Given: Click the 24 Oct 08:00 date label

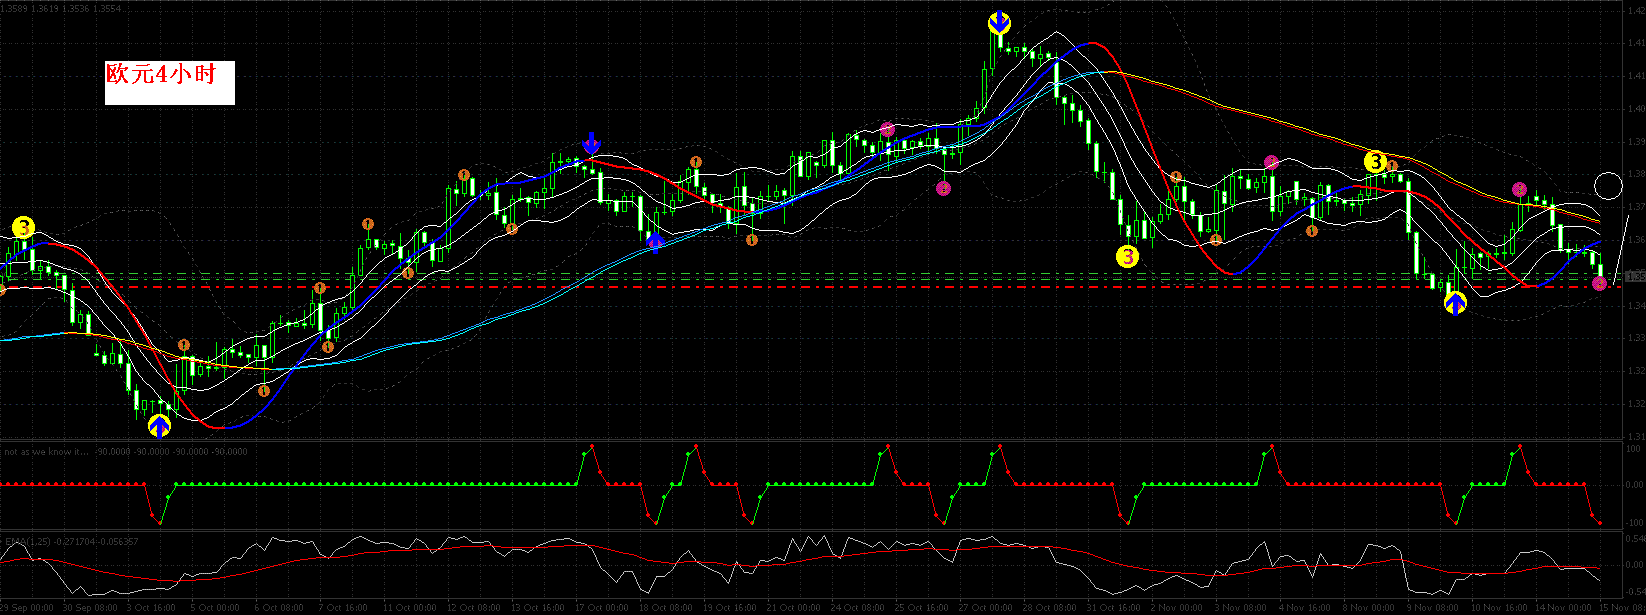Looking at the screenshot, I should (x=856, y=608).
